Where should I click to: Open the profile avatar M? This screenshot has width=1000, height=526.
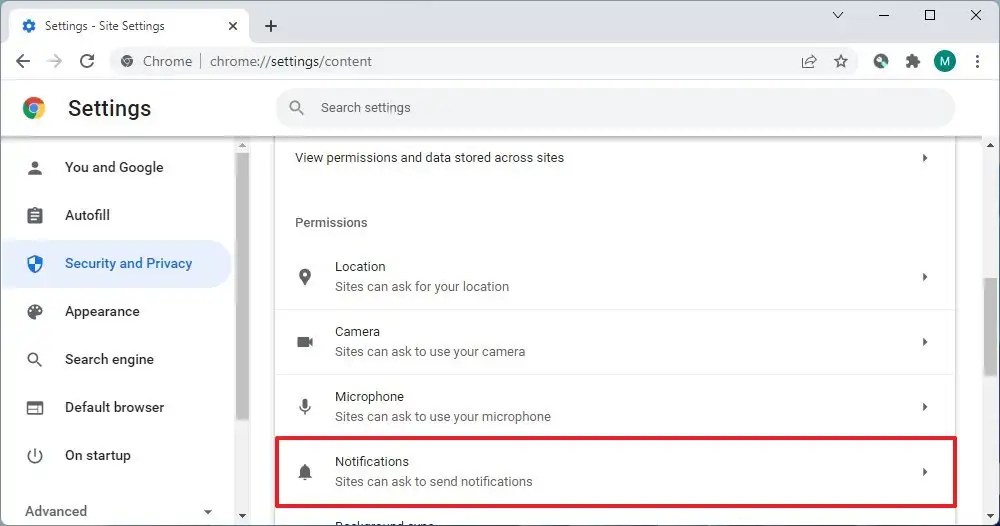click(x=945, y=61)
